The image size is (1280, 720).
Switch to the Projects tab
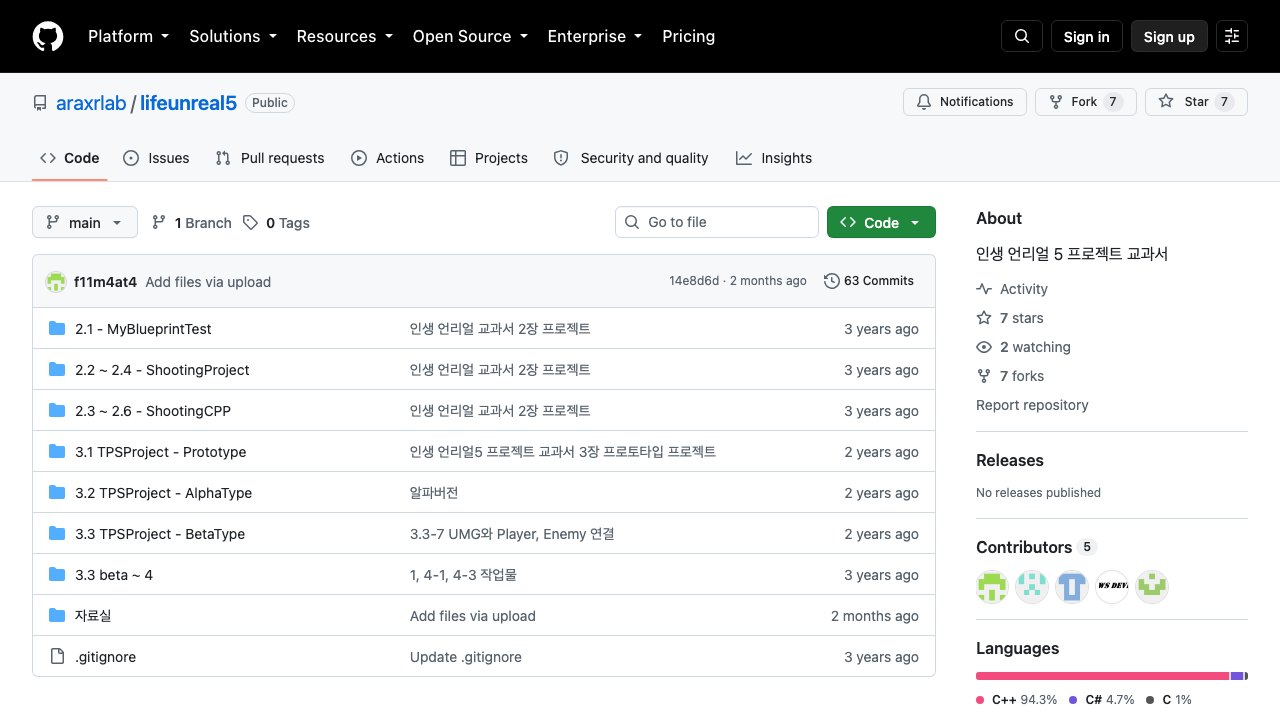pos(489,158)
